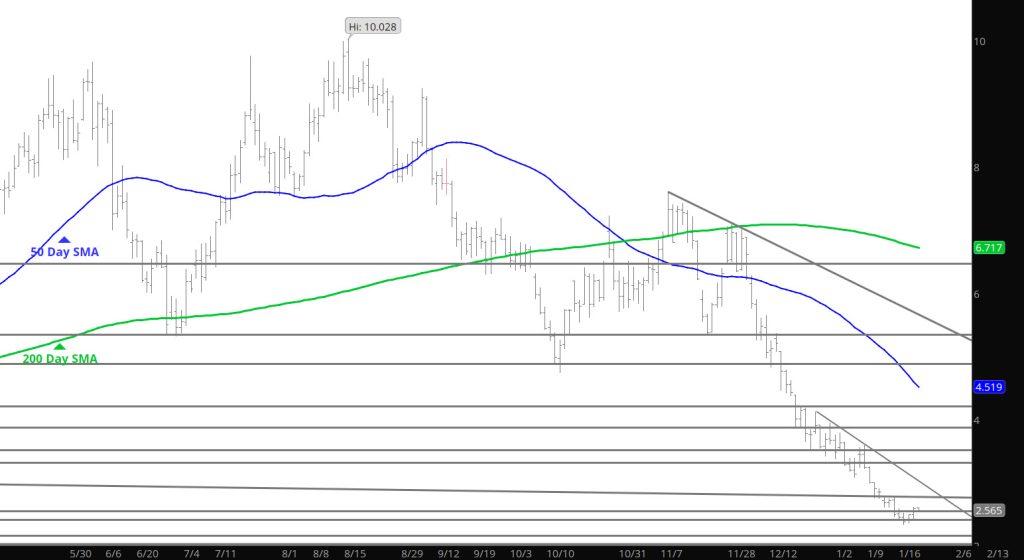This screenshot has height=560, width=1024.
Task: Click the 11/7 date label
Action: point(671,552)
